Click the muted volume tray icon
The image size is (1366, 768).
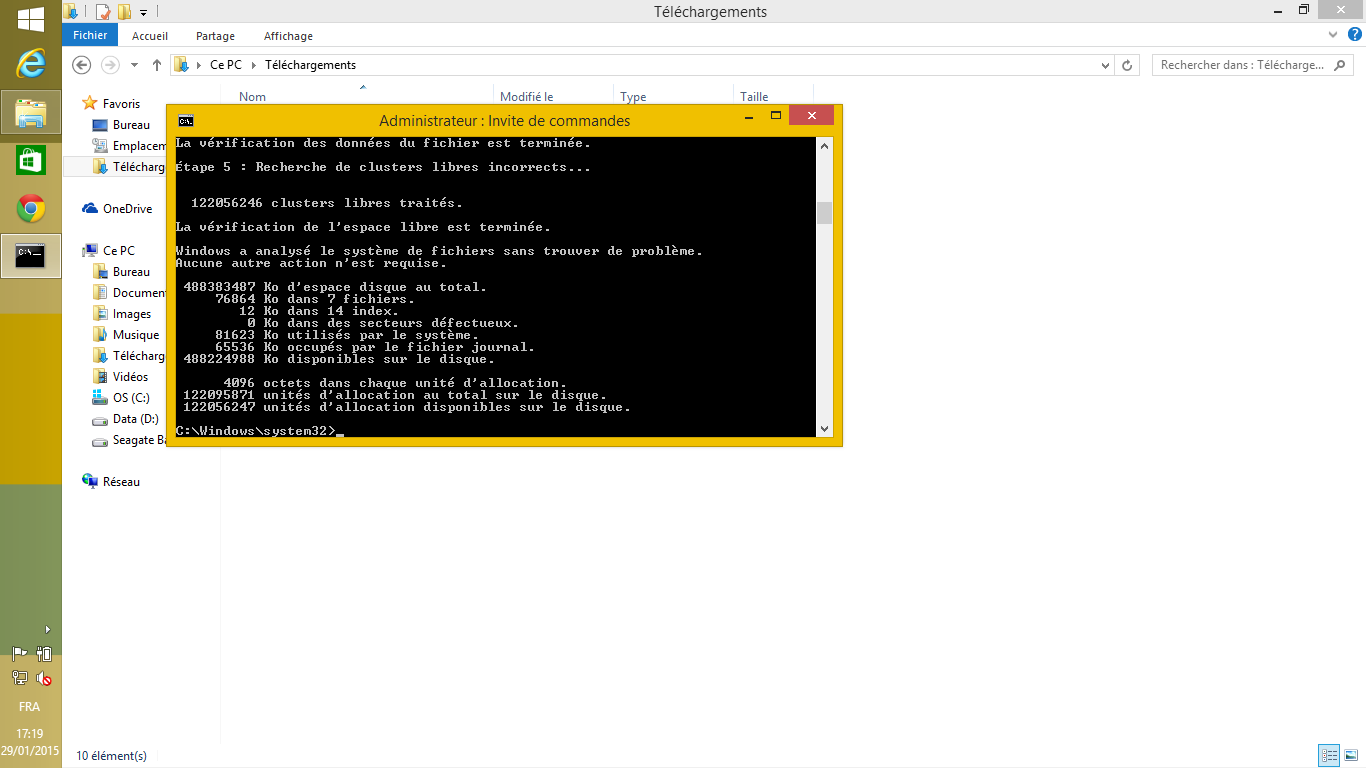point(43,678)
